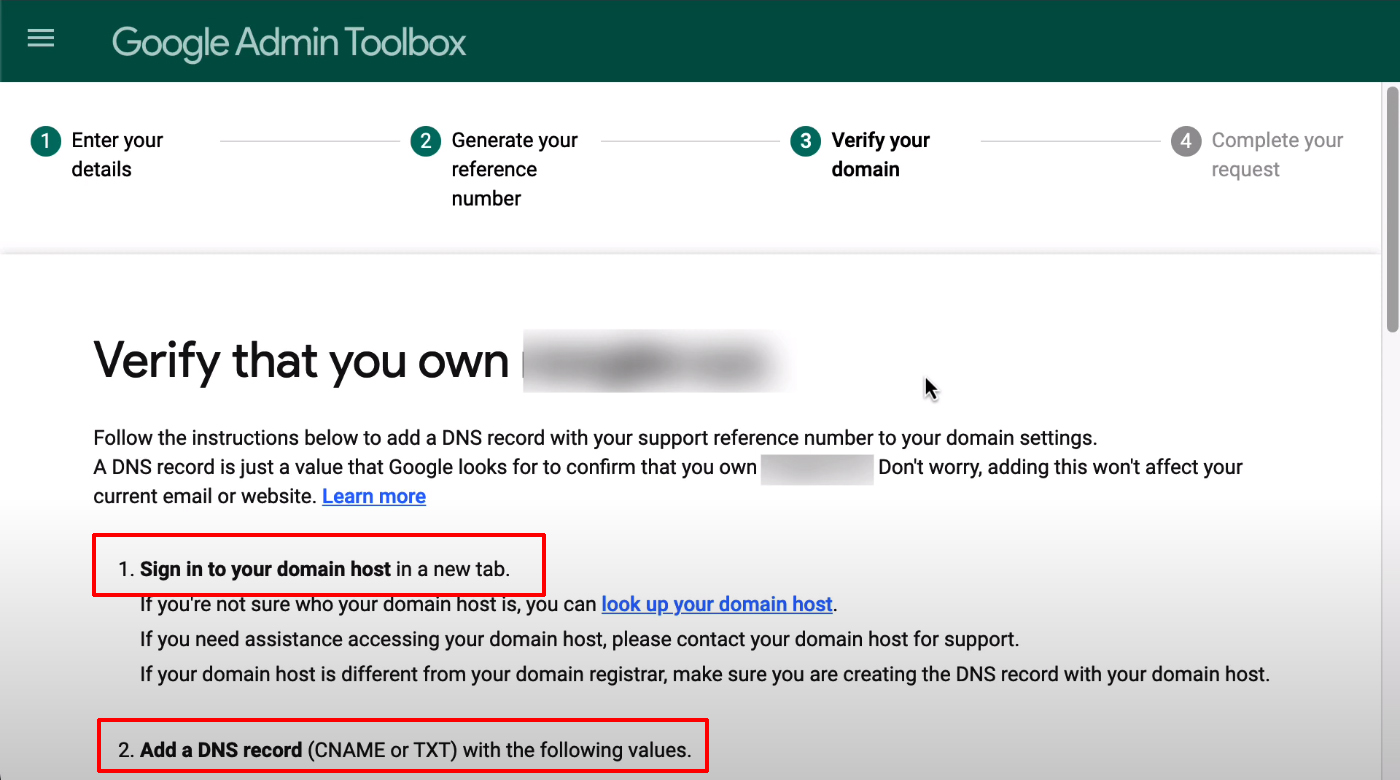Click the green Verify your domain badge
Screen dimensions: 1400x780
coord(805,141)
